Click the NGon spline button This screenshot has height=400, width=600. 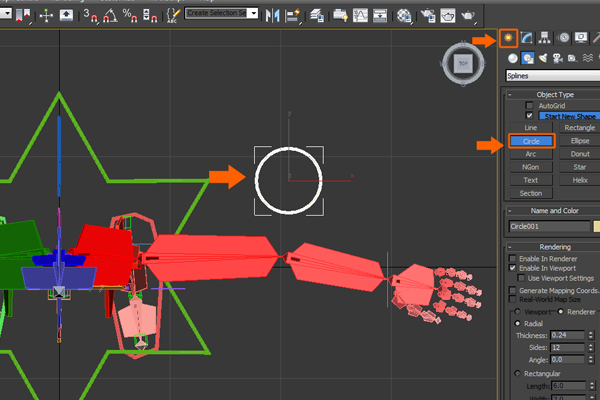tap(531, 167)
